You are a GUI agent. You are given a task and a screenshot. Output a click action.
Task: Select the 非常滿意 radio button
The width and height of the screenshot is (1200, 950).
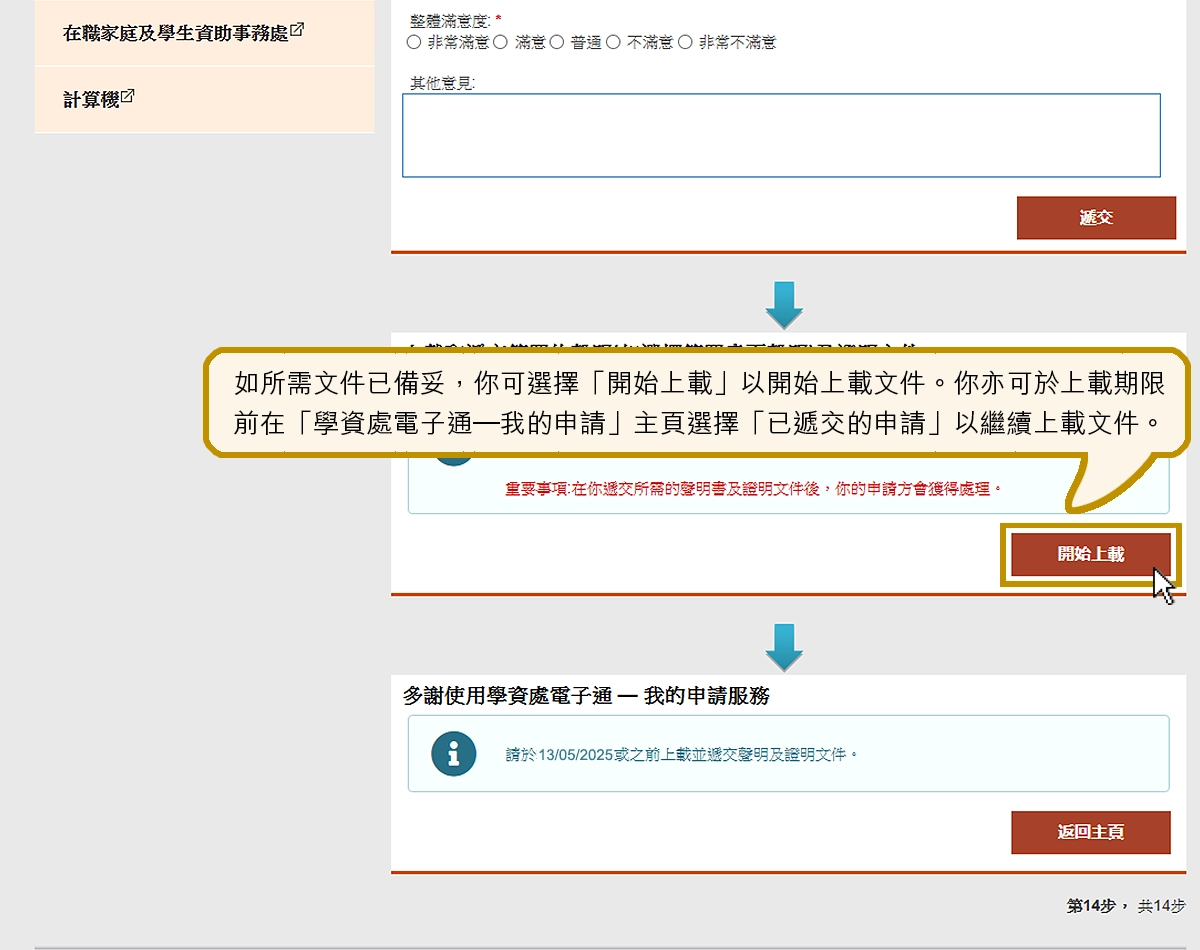point(414,43)
